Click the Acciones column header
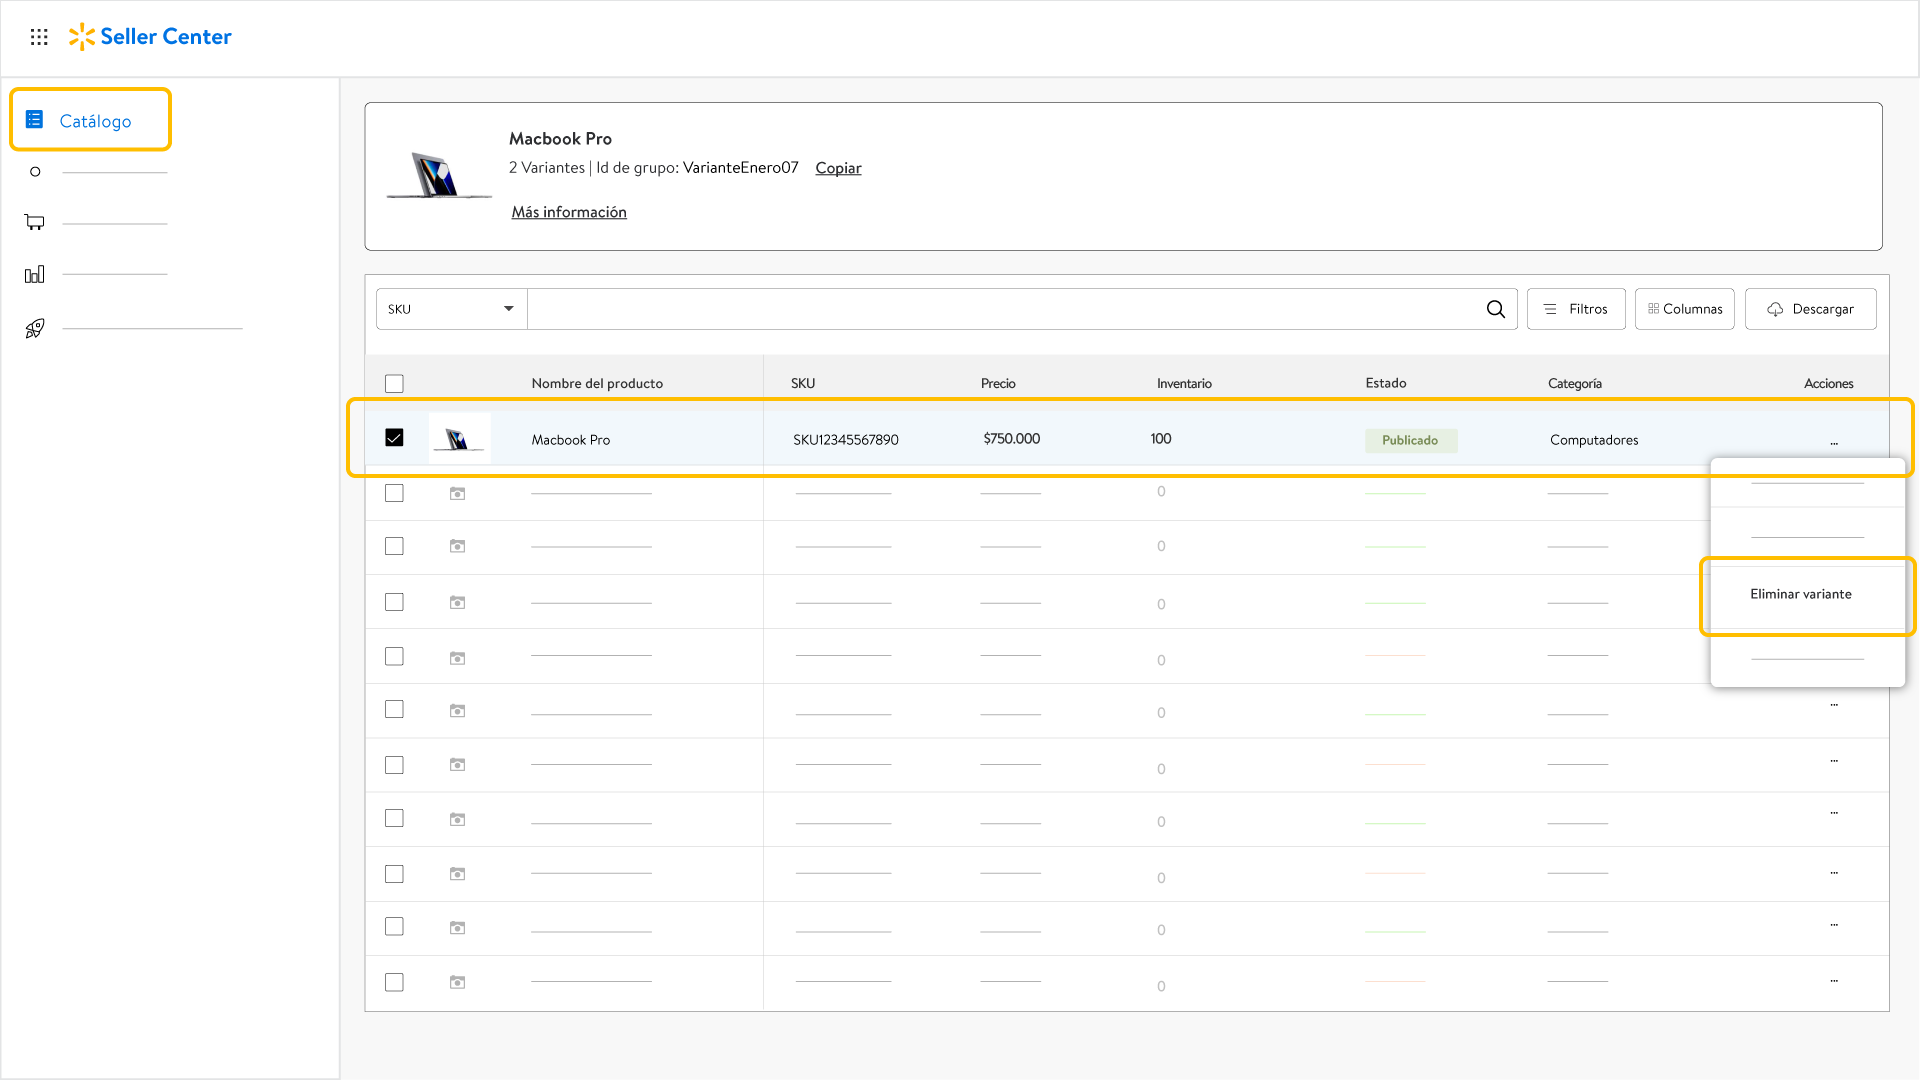The image size is (1920, 1080). (x=1829, y=383)
